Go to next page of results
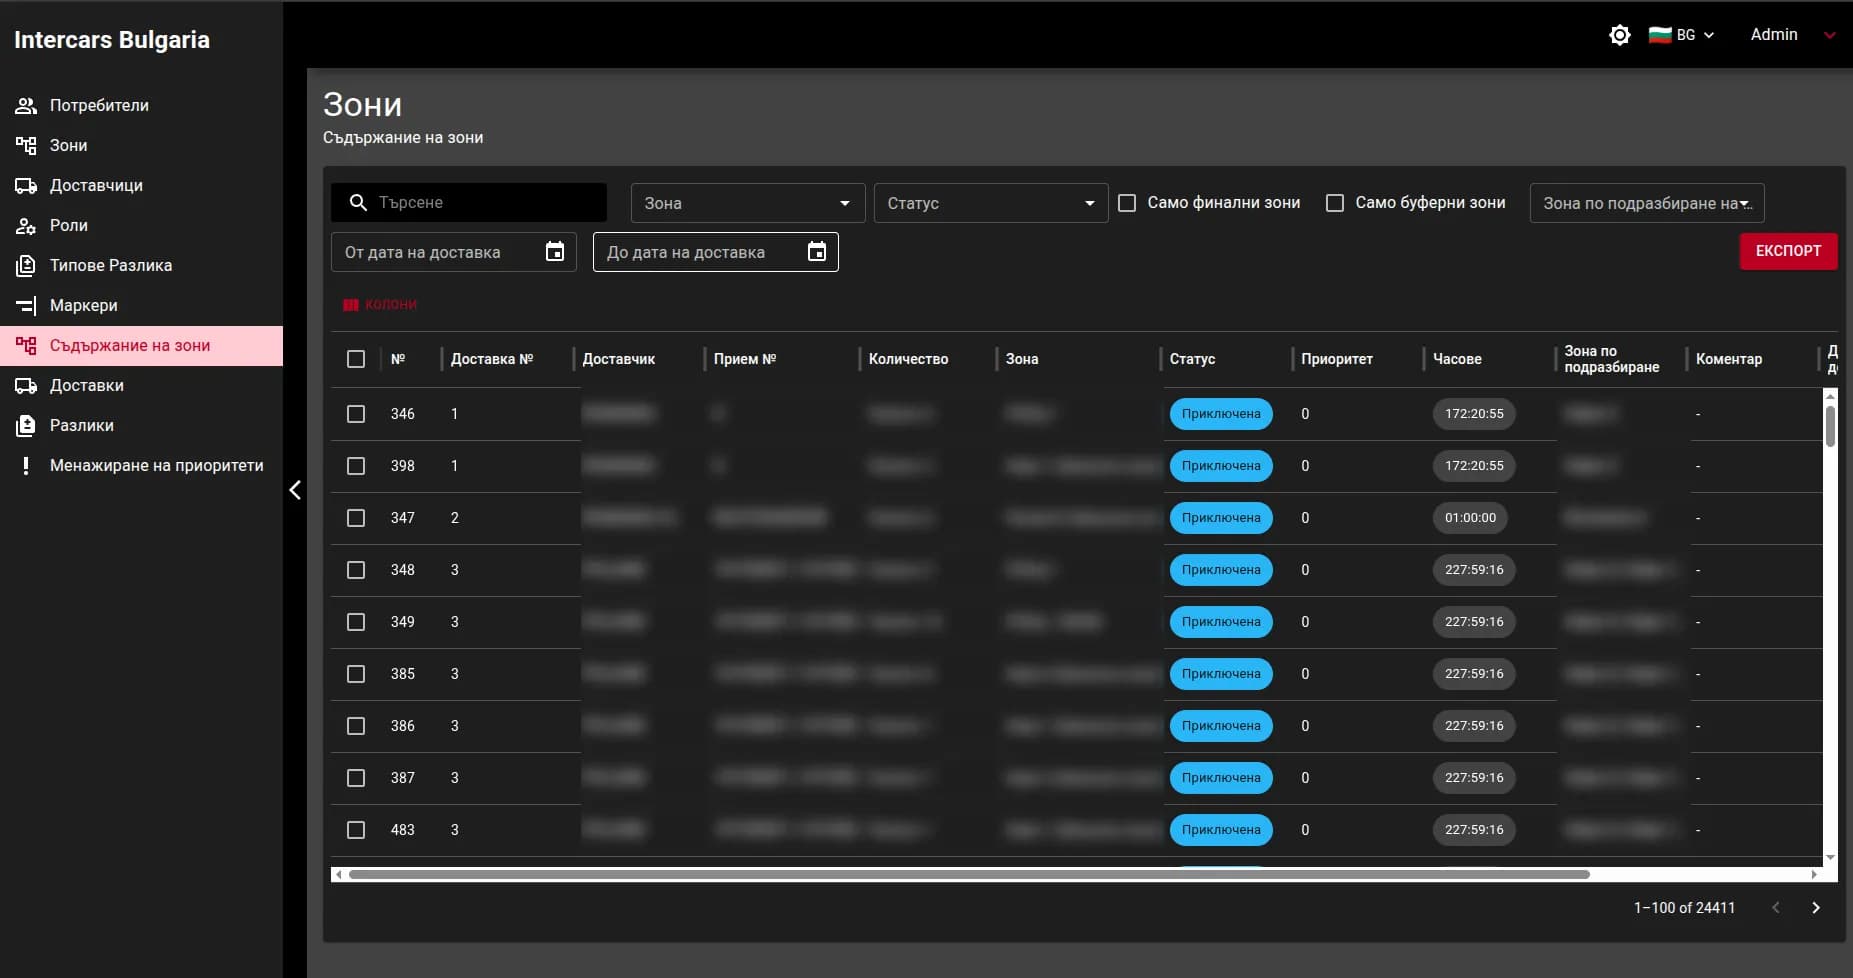Image resolution: width=1853 pixels, height=978 pixels. [1816, 908]
